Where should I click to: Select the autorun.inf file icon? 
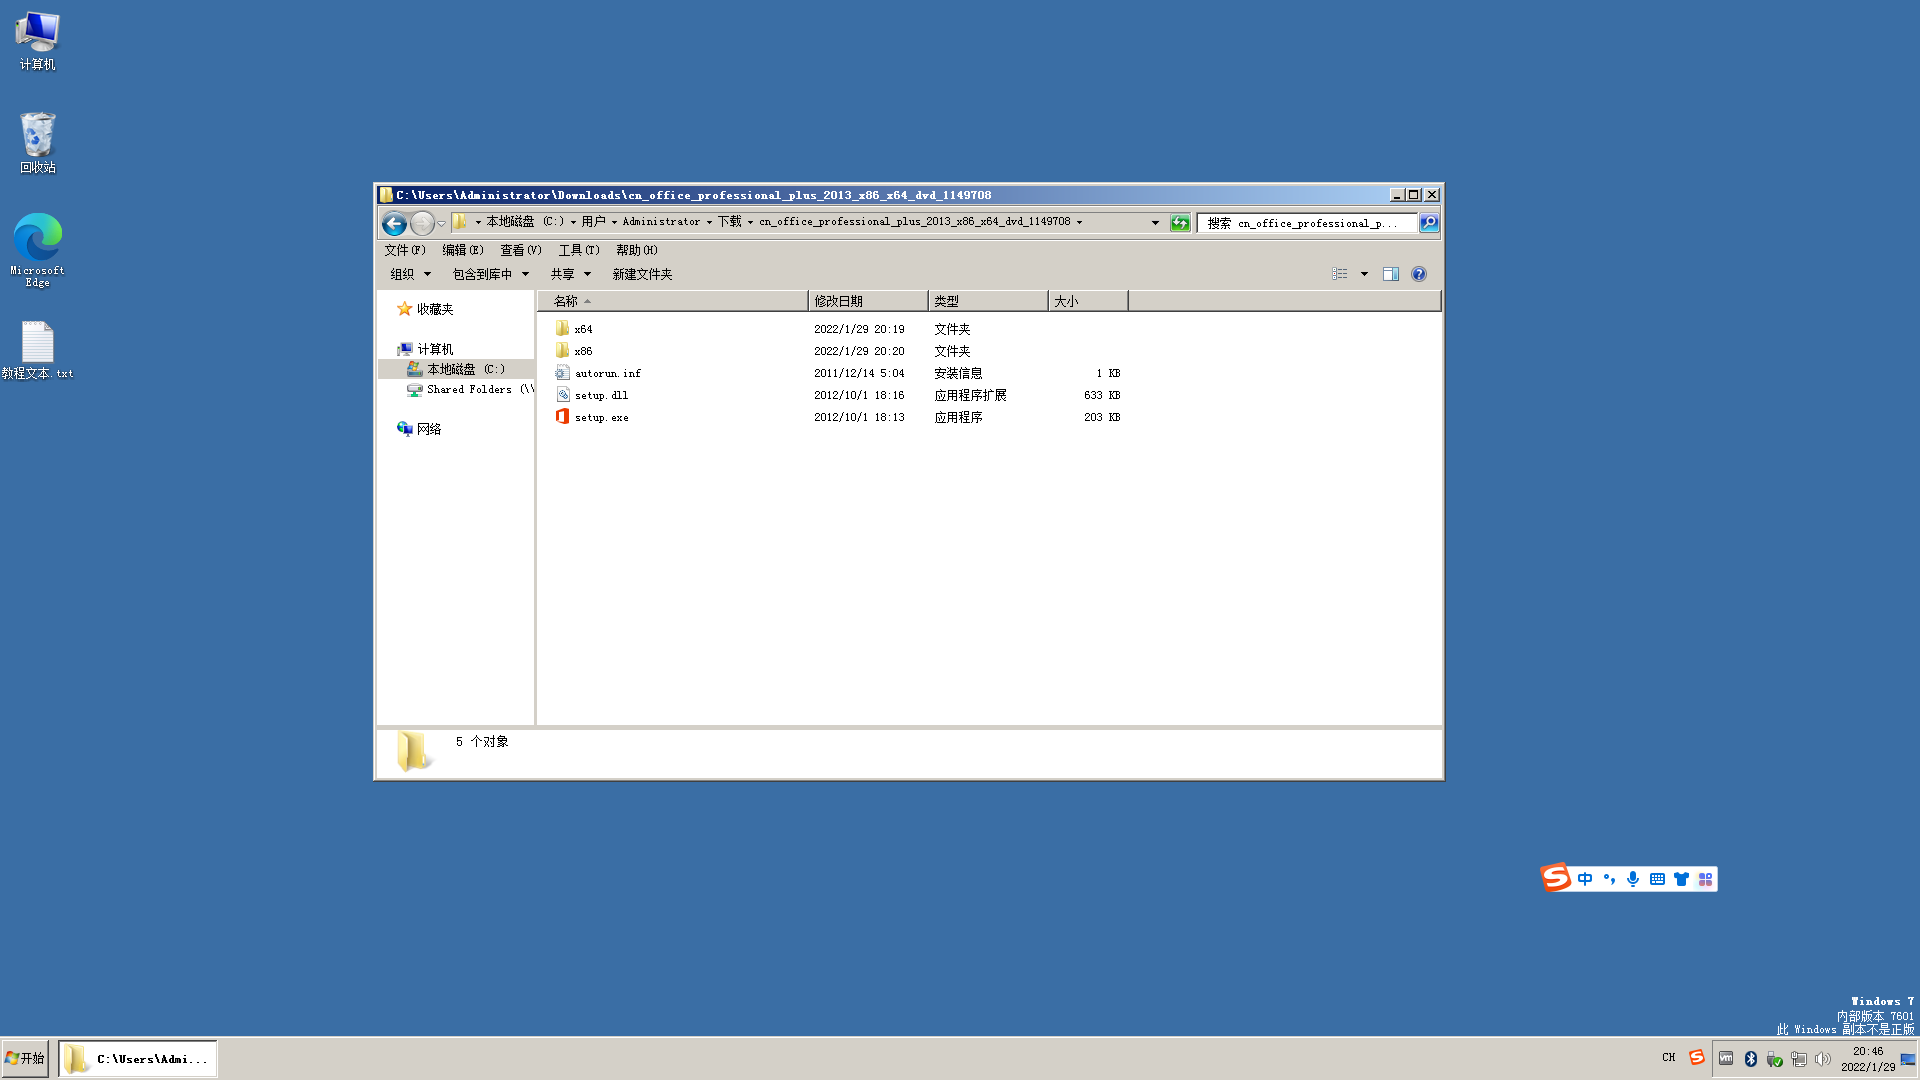click(x=562, y=373)
